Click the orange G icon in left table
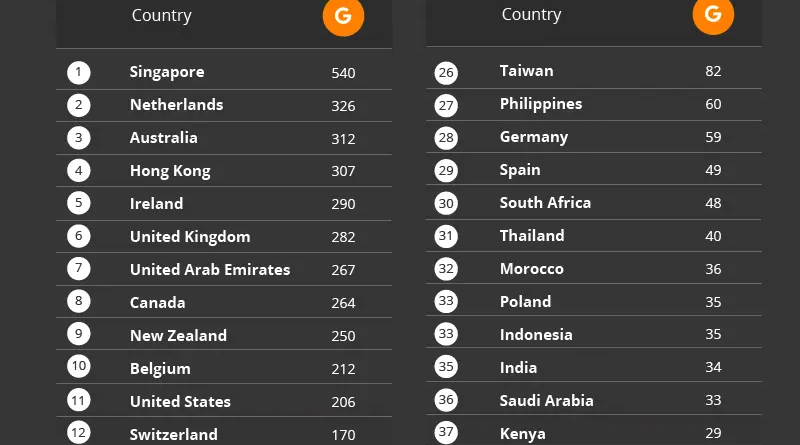 (x=343, y=16)
